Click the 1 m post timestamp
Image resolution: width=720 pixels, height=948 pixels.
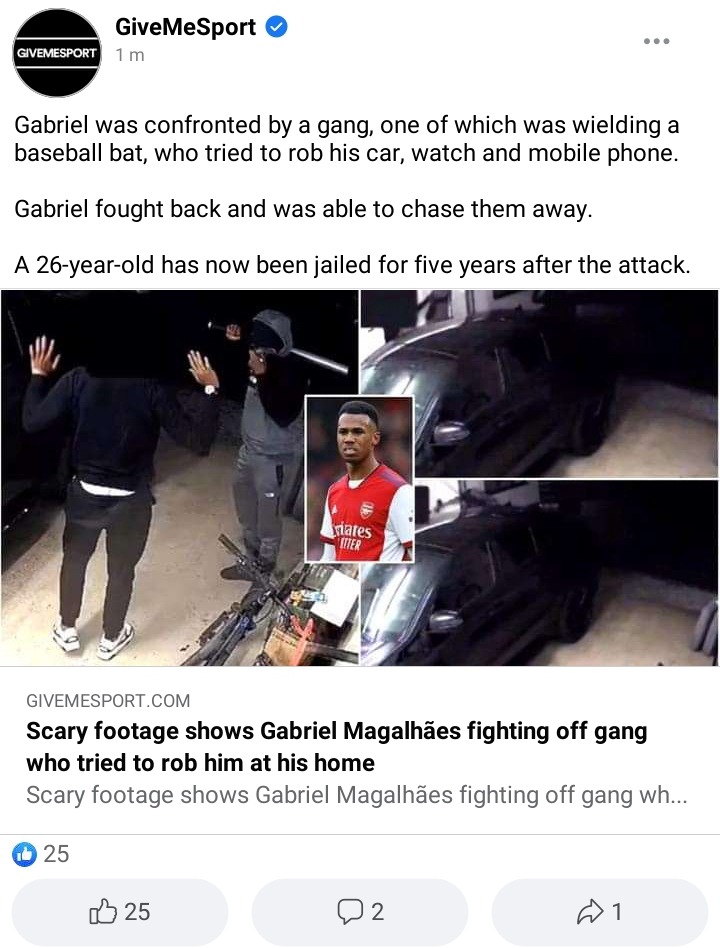(x=130, y=55)
